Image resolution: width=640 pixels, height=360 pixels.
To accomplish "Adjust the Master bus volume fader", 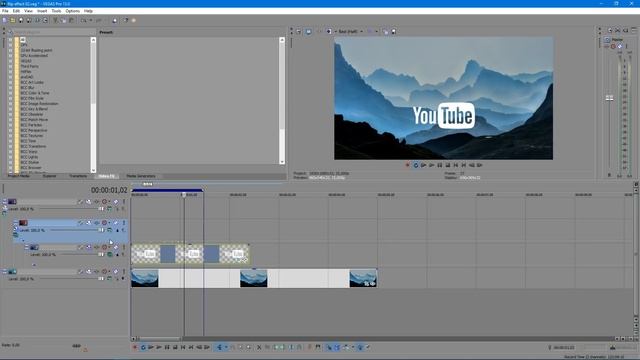I will tap(609, 98).
